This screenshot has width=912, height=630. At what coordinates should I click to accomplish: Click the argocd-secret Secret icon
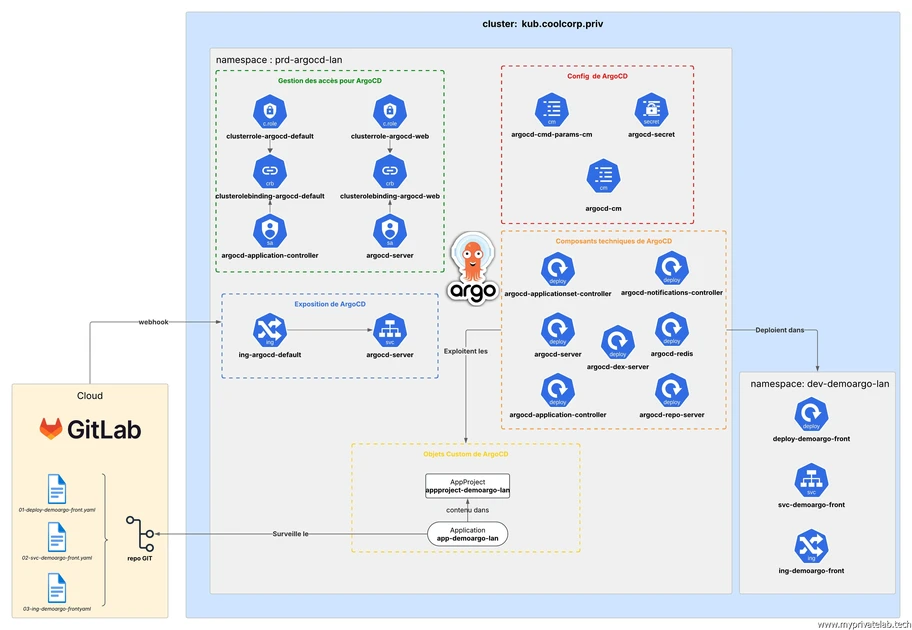tap(651, 112)
